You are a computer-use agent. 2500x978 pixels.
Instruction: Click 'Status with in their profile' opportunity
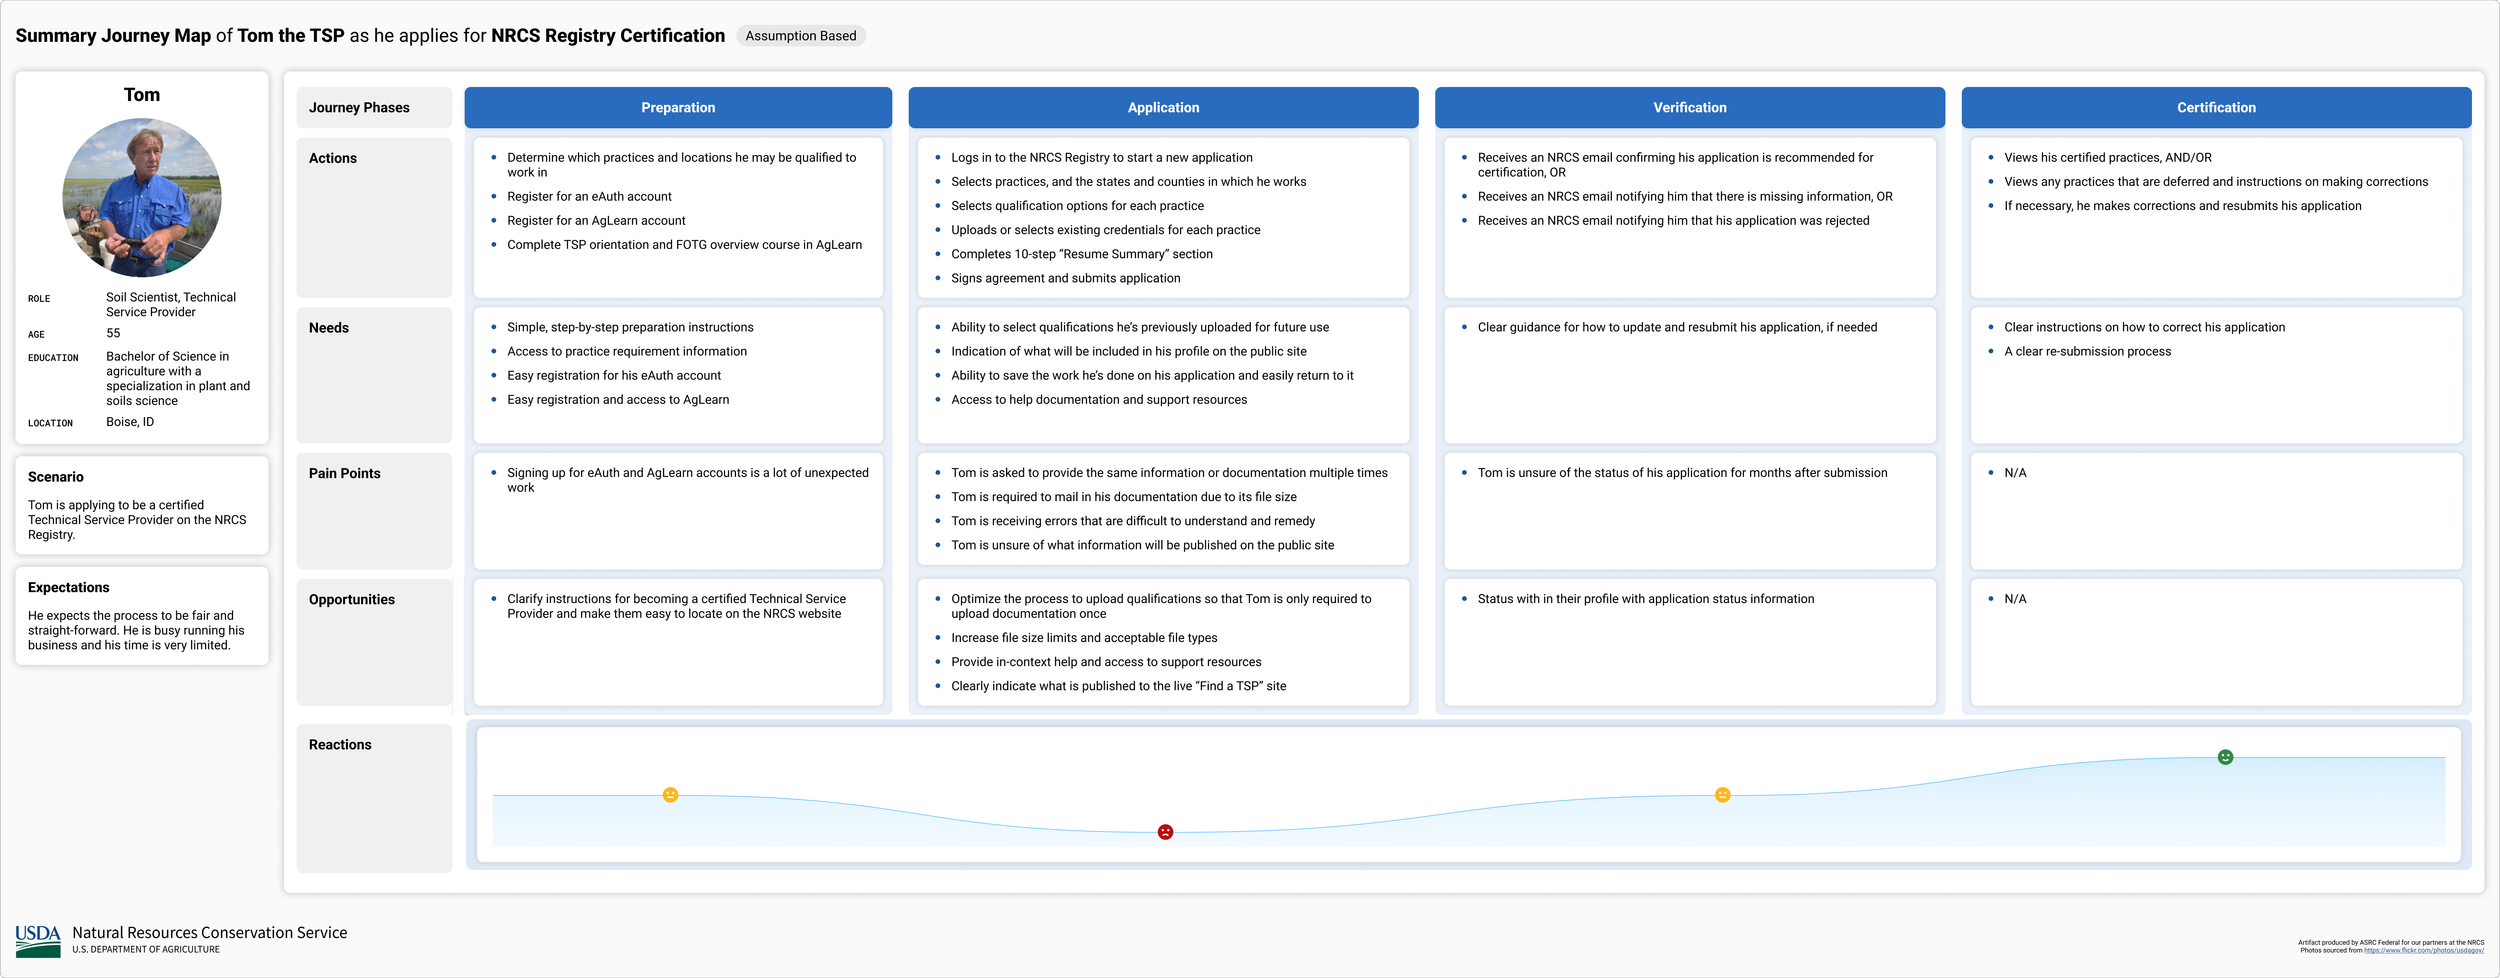(1645, 598)
